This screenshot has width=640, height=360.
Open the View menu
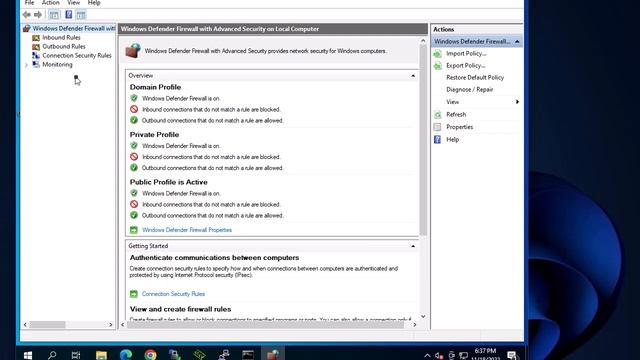point(73,3)
